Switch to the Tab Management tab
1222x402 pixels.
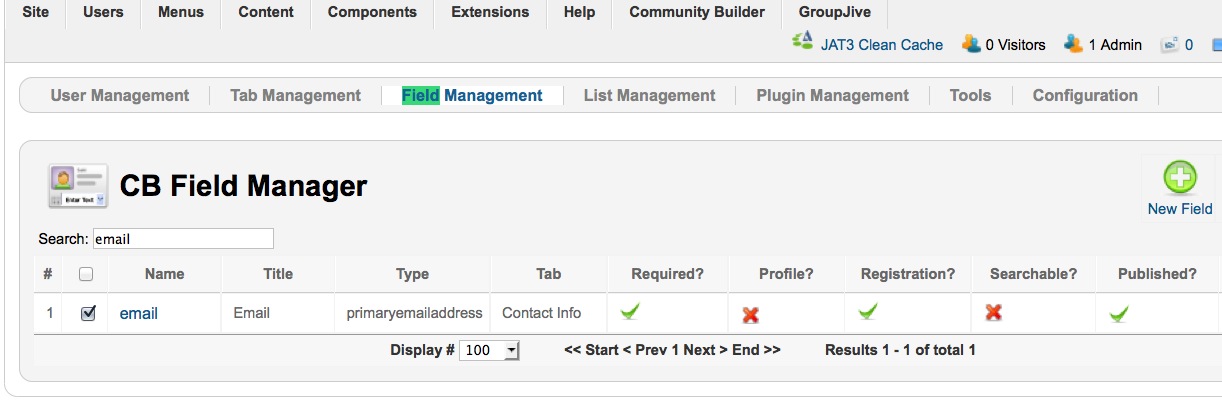(295, 96)
